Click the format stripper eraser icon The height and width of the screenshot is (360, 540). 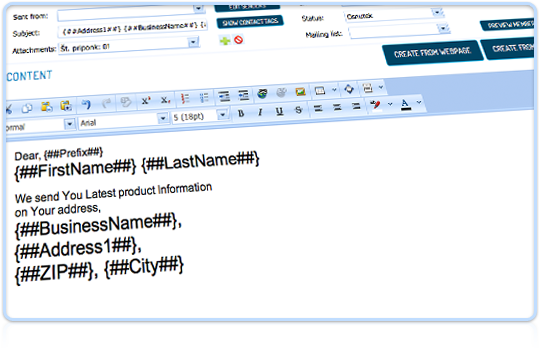tap(126, 102)
